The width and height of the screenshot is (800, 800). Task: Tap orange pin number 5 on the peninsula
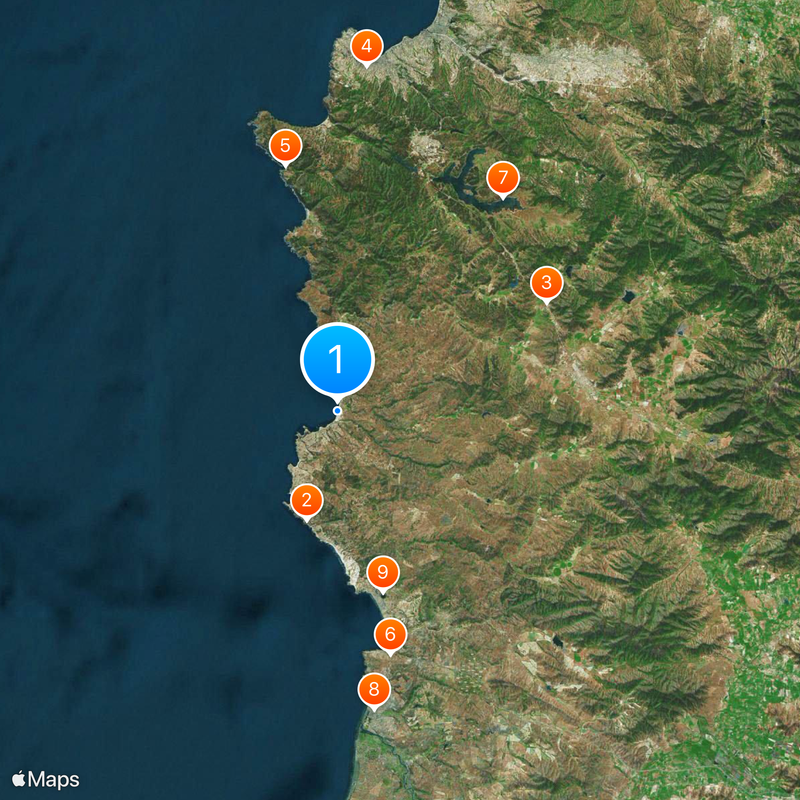coord(285,146)
